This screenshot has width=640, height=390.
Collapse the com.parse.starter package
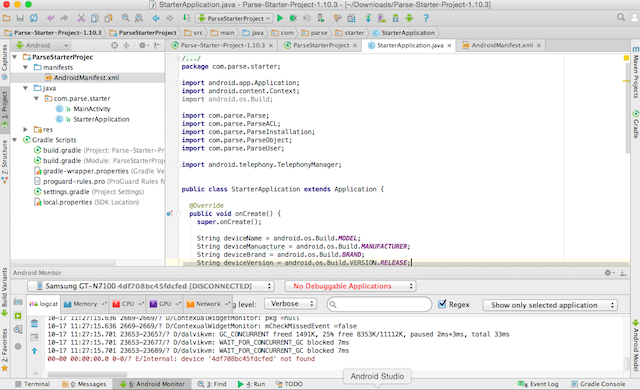point(36,98)
